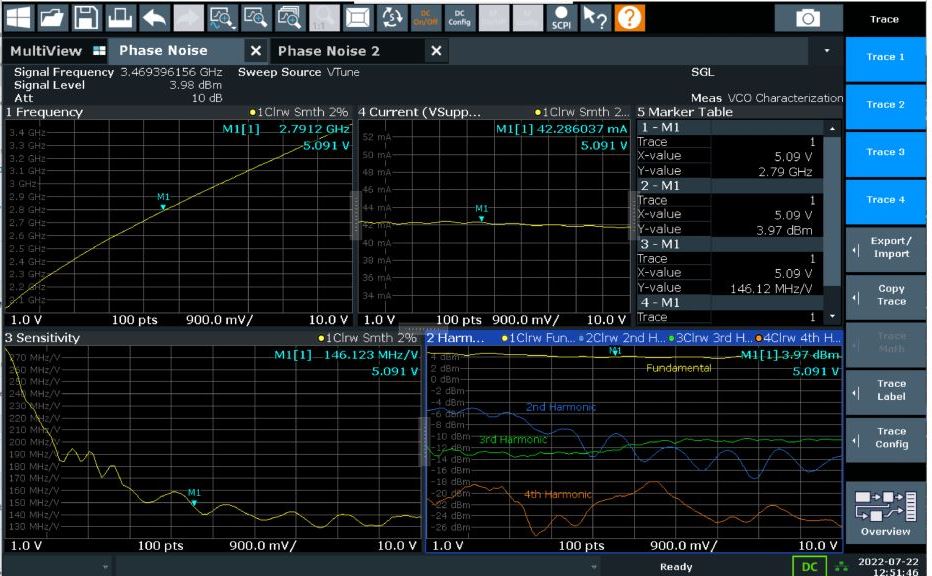Open a saved file with folder icon
The height and width of the screenshot is (576, 932).
pos(52,17)
